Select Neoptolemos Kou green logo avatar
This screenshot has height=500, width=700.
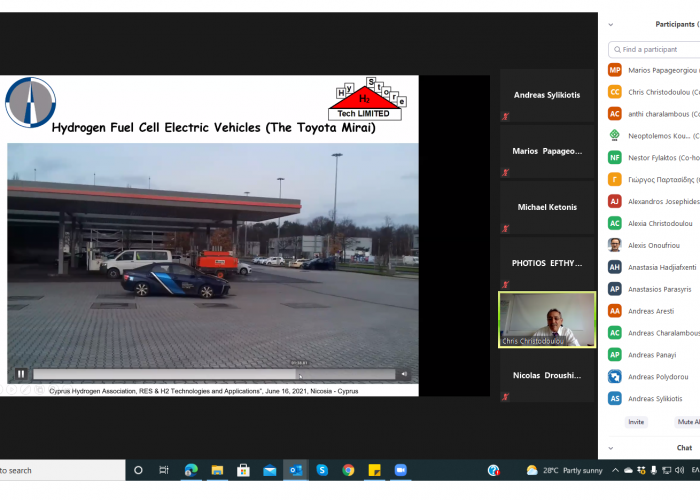click(615, 135)
